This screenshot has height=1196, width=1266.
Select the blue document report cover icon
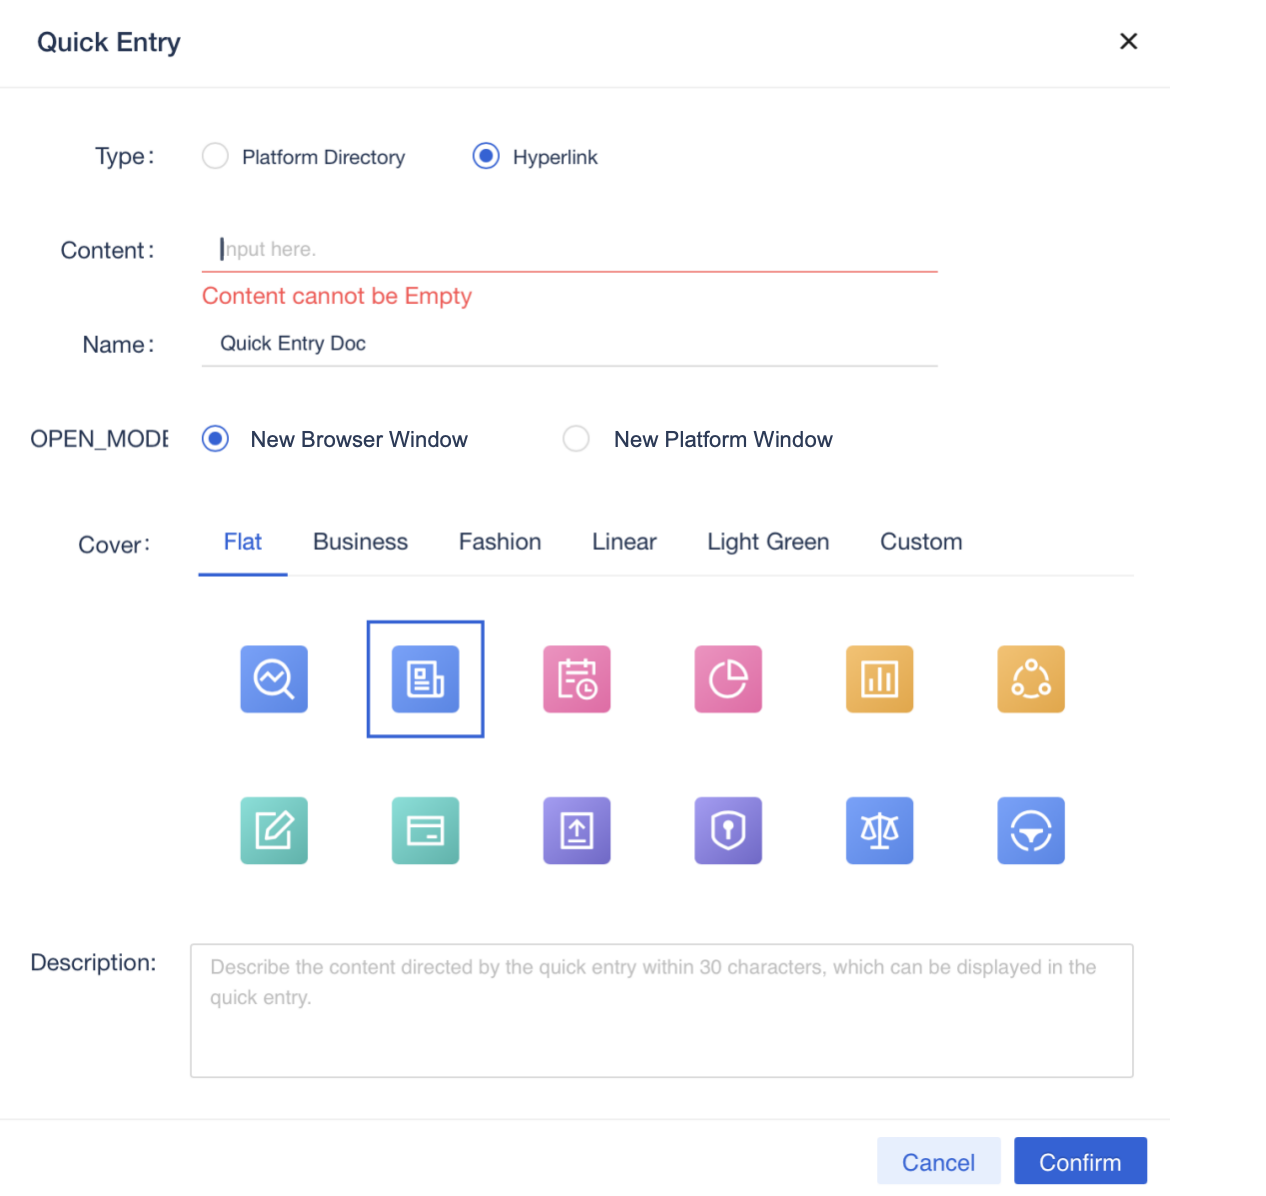click(x=425, y=679)
